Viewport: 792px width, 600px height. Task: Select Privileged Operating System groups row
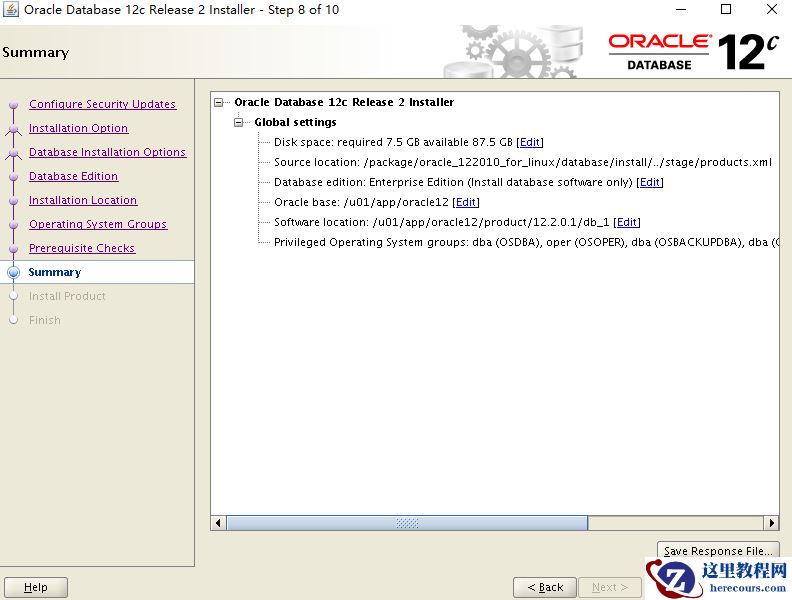click(x=526, y=242)
